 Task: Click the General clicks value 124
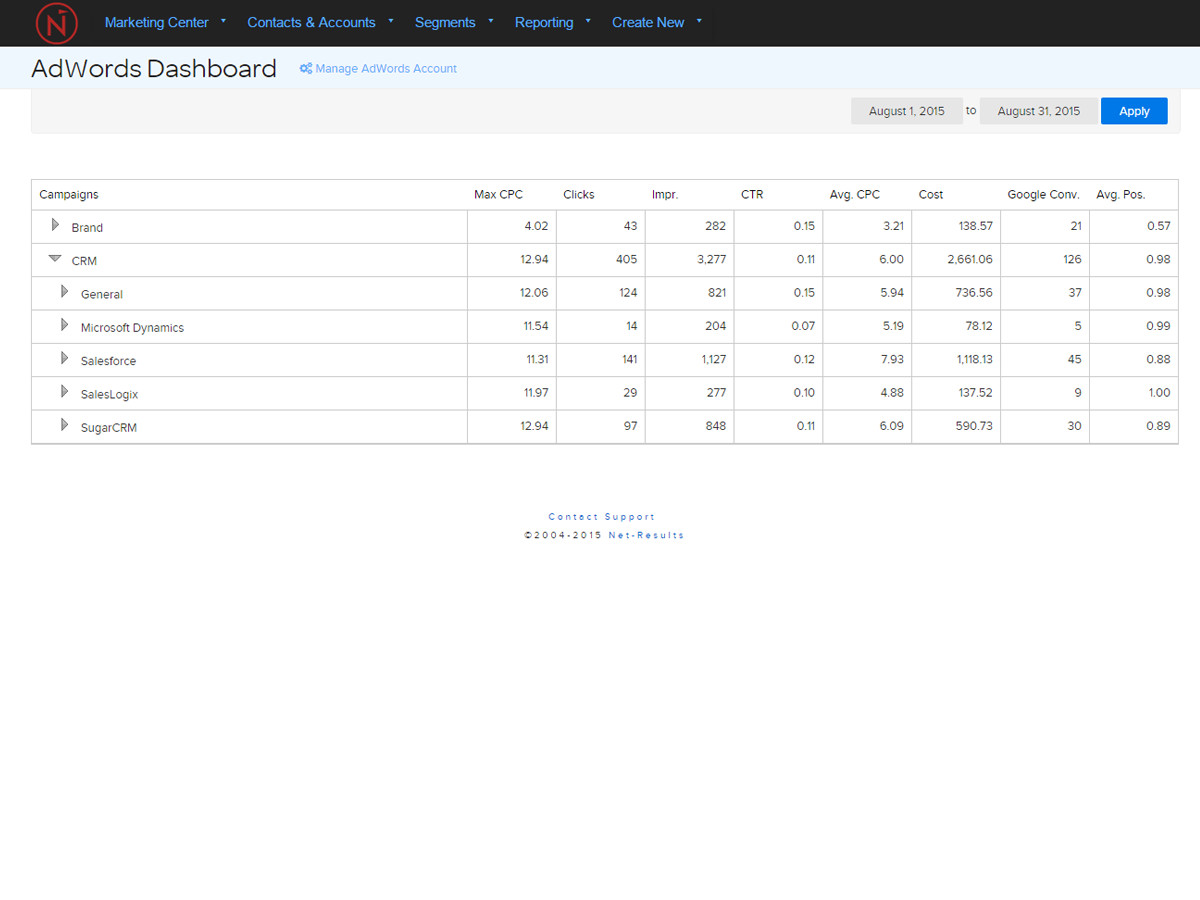[627, 293]
